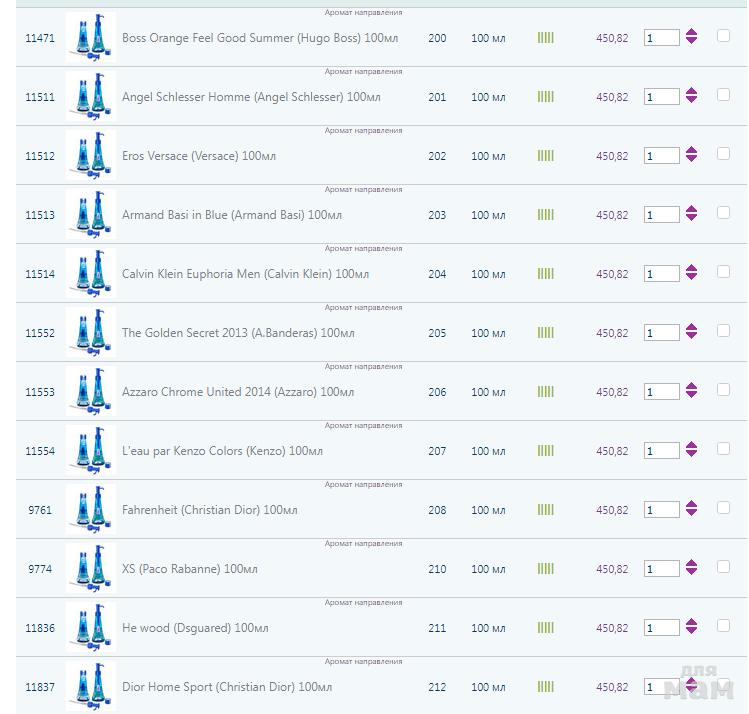
Task: Focus the quantity field for Fahrenheit
Action: 661,510
